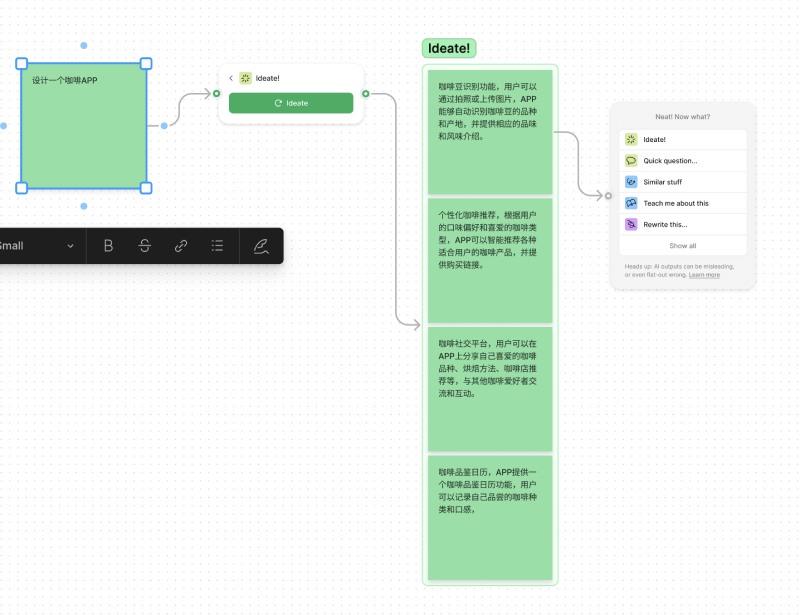Viewport: 800px width, 615px height.
Task: Open the Learn more link
Action: (x=704, y=275)
